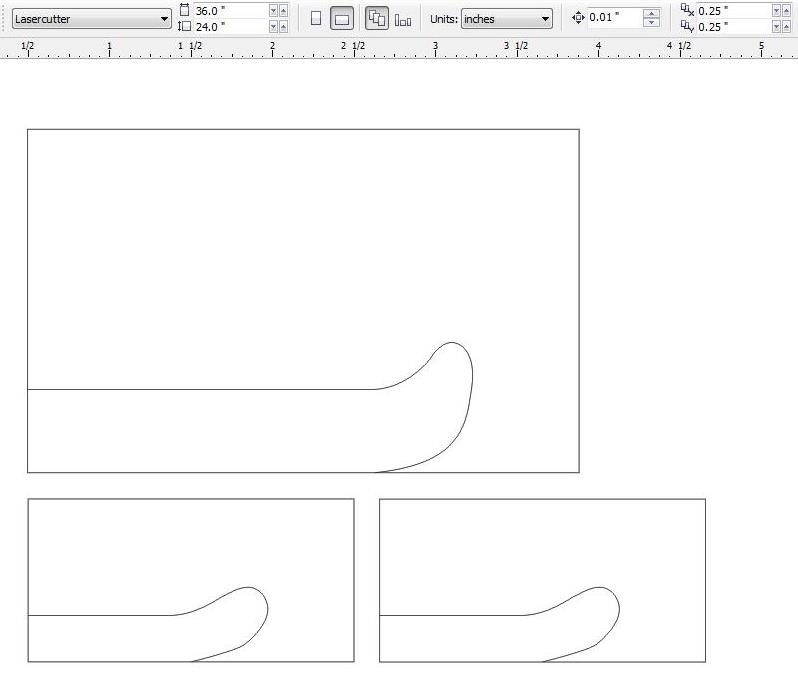The height and width of the screenshot is (685, 798).
Task: Click the Units label
Action: (444, 19)
